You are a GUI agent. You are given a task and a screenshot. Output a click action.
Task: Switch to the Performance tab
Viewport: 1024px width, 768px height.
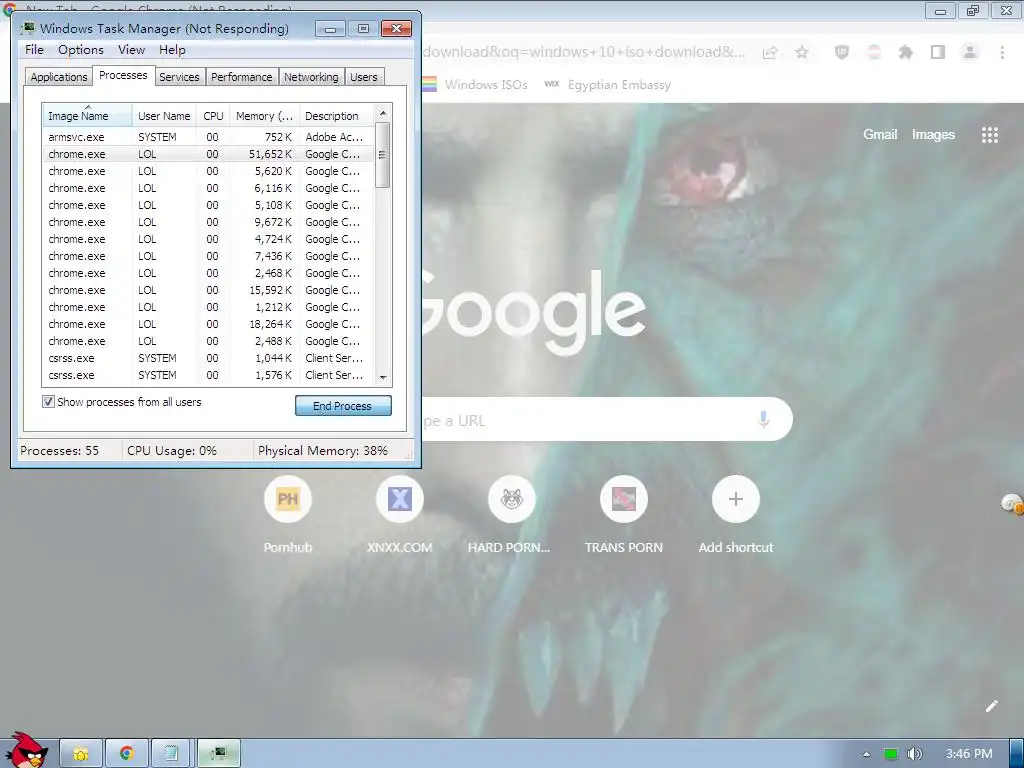click(242, 77)
